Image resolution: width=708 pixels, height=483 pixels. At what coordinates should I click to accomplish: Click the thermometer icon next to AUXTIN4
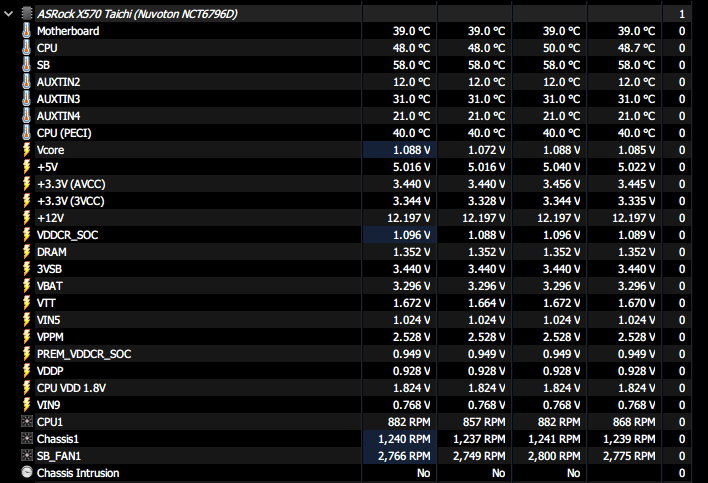[27, 116]
